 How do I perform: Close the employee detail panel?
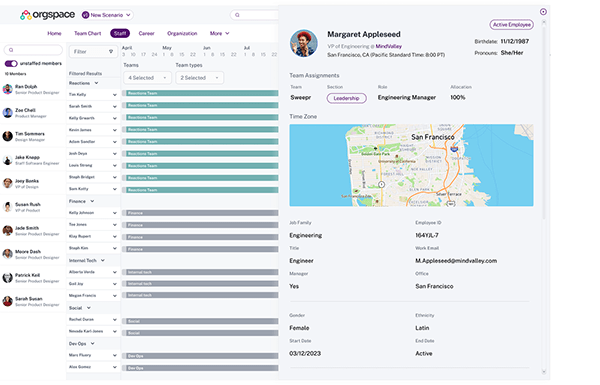coord(543,12)
